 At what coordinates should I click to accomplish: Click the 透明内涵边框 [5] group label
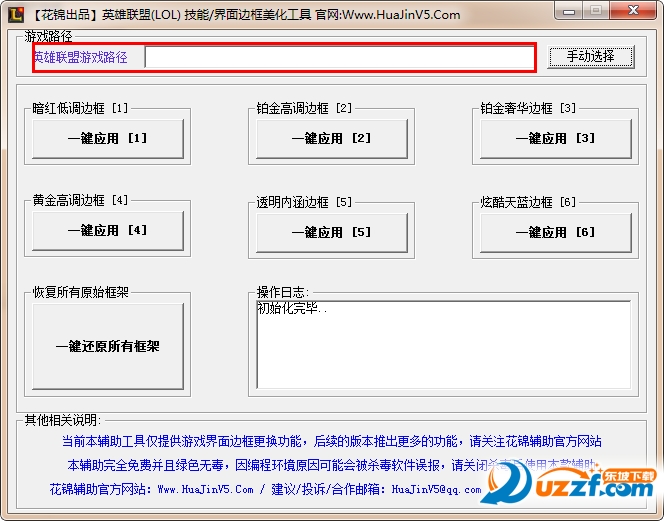(304, 202)
